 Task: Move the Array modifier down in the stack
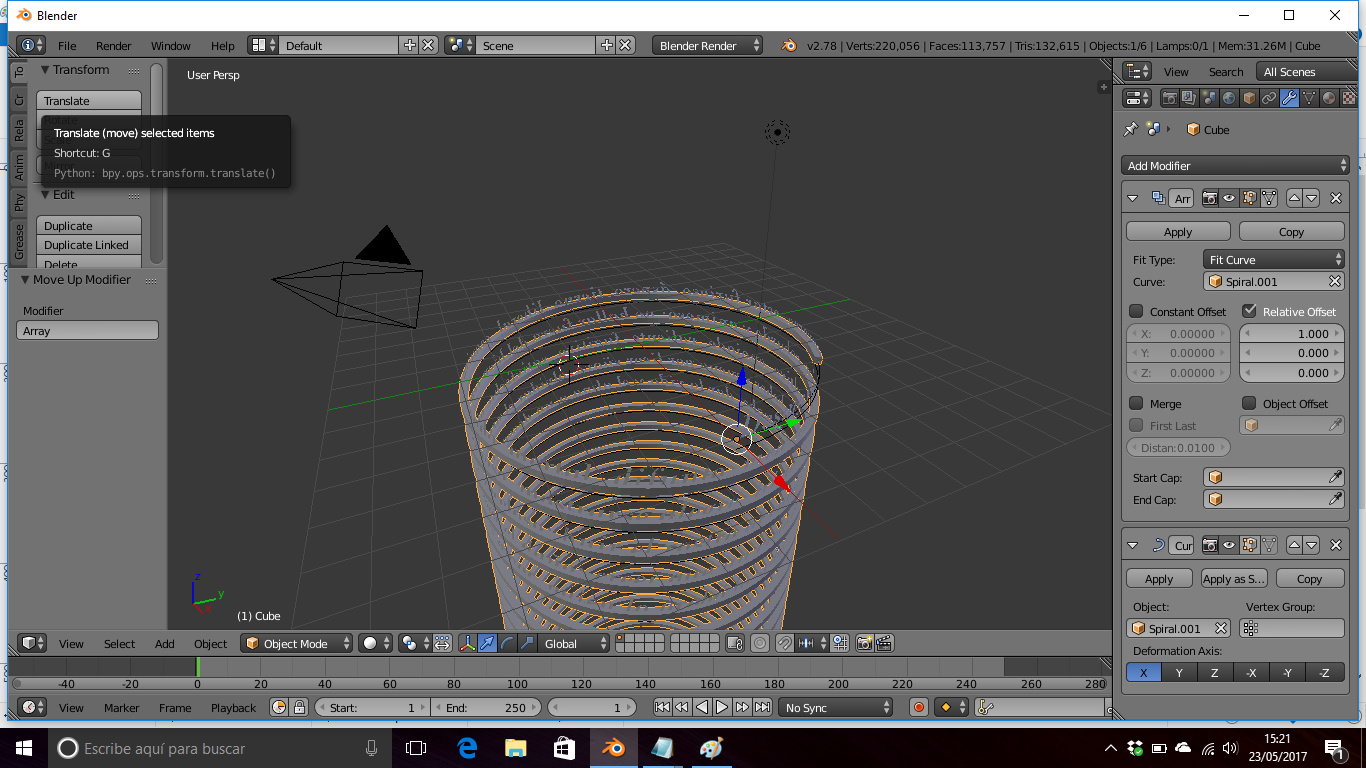coord(1311,198)
